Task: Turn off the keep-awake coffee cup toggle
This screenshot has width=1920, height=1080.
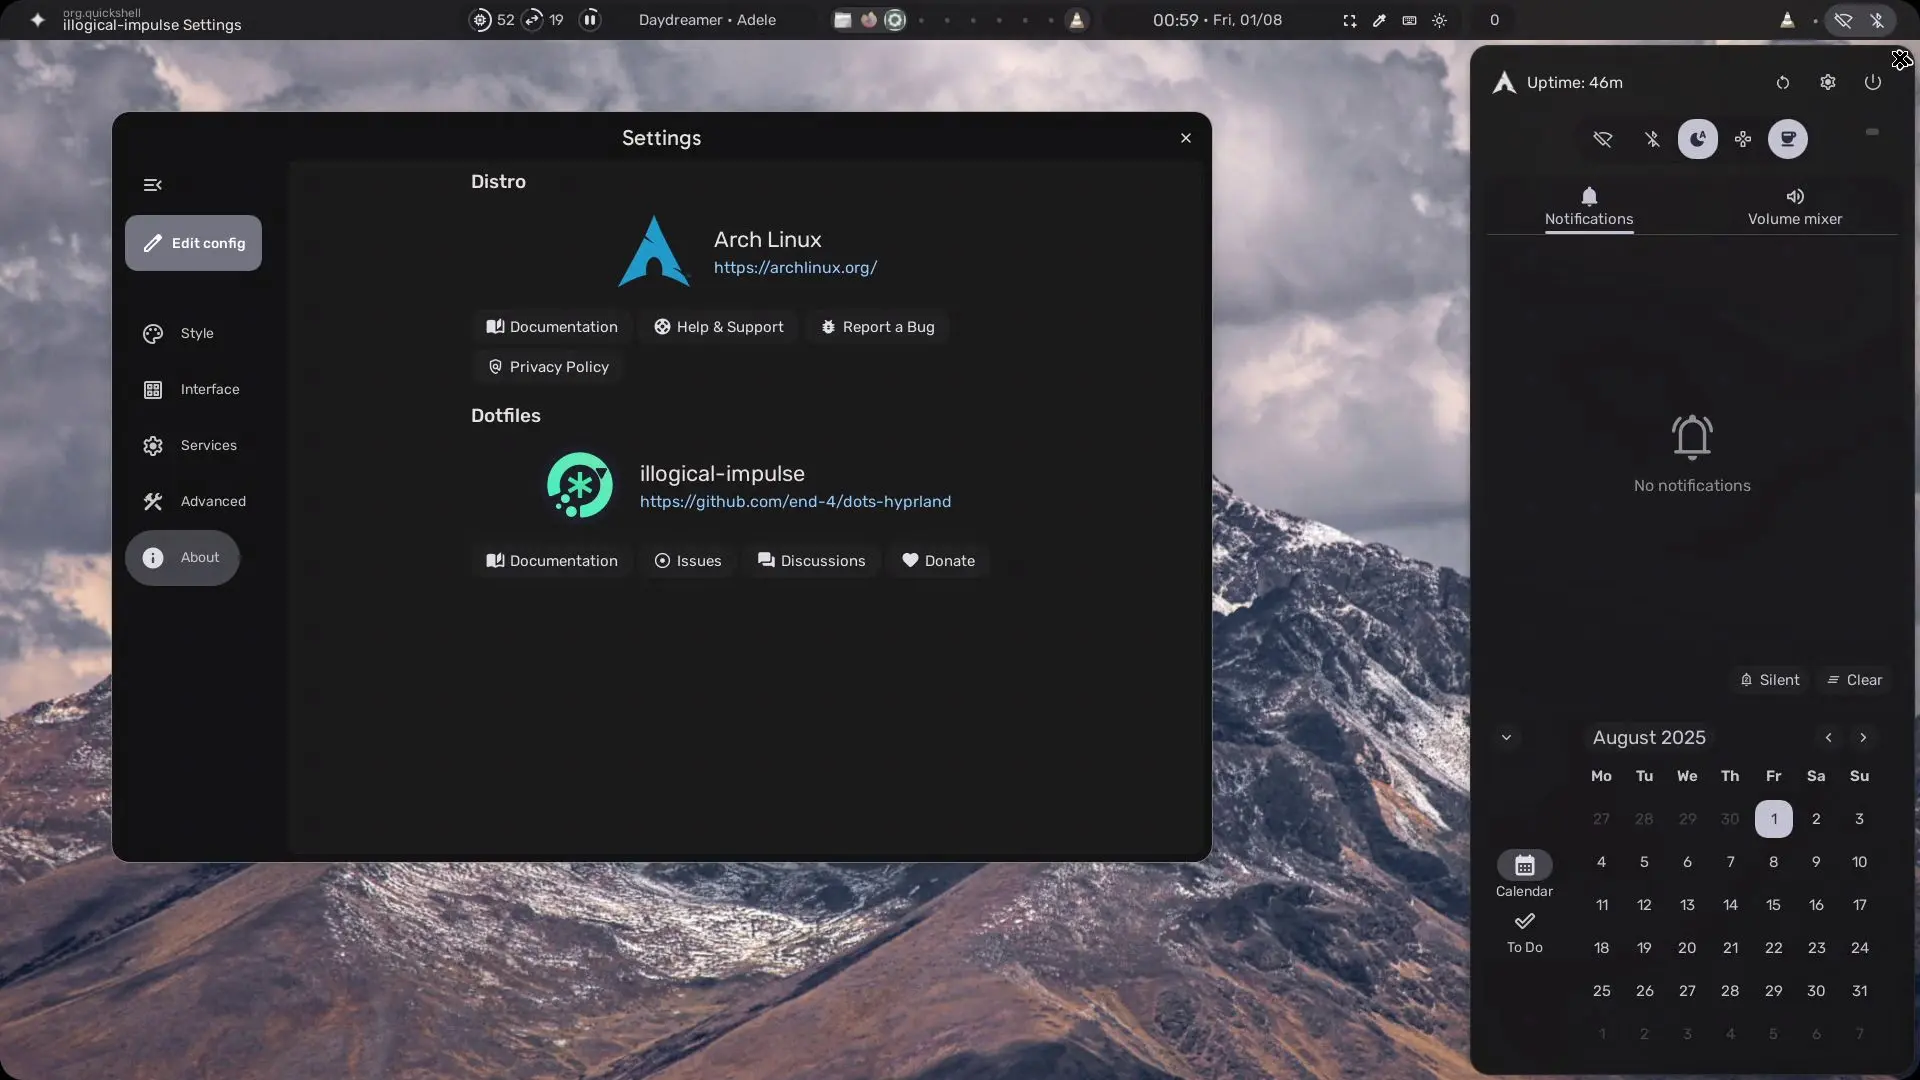Action: pyautogui.click(x=1788, y=139)
